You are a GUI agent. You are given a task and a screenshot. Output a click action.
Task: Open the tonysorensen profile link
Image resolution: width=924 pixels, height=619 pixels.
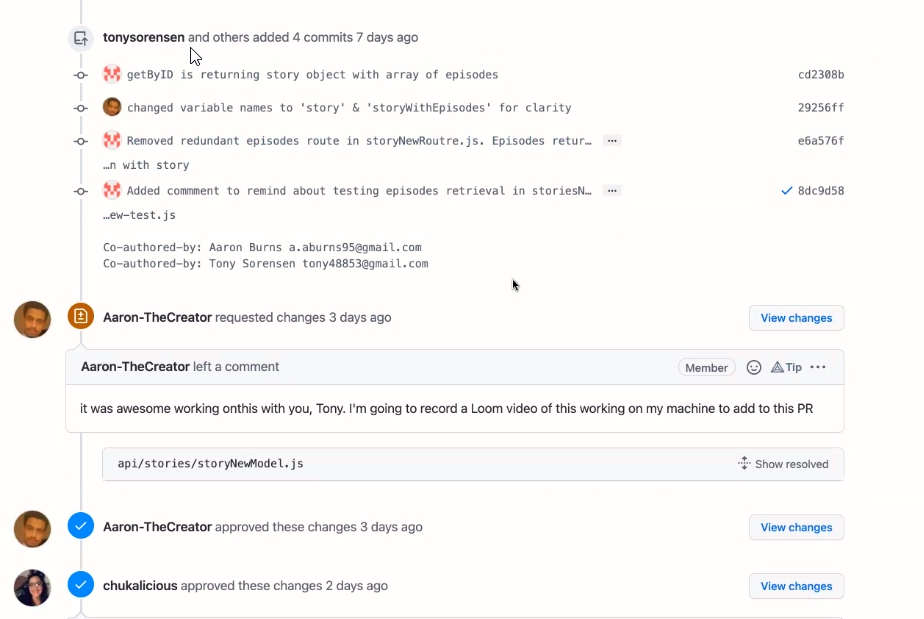pos(143,38)
